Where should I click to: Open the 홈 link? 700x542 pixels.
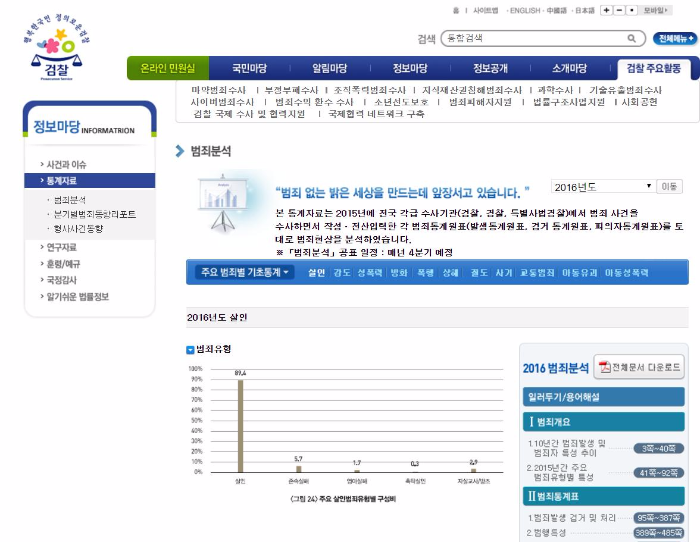click(456, 10)
